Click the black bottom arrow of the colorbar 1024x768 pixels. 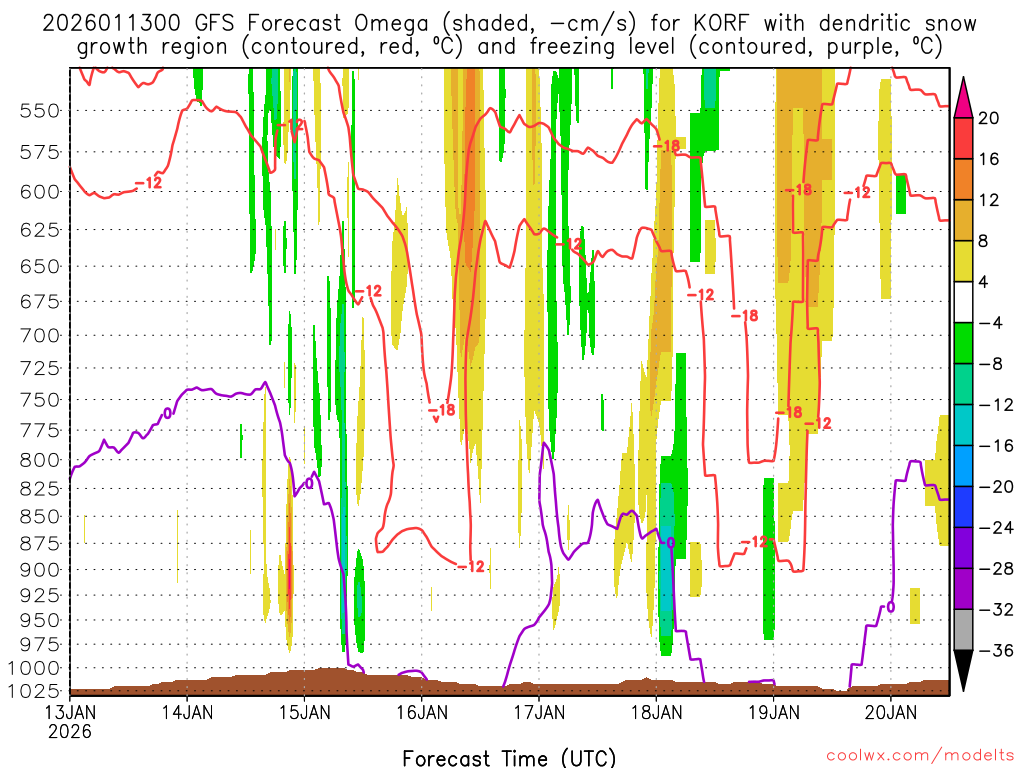tap(963, 670)
